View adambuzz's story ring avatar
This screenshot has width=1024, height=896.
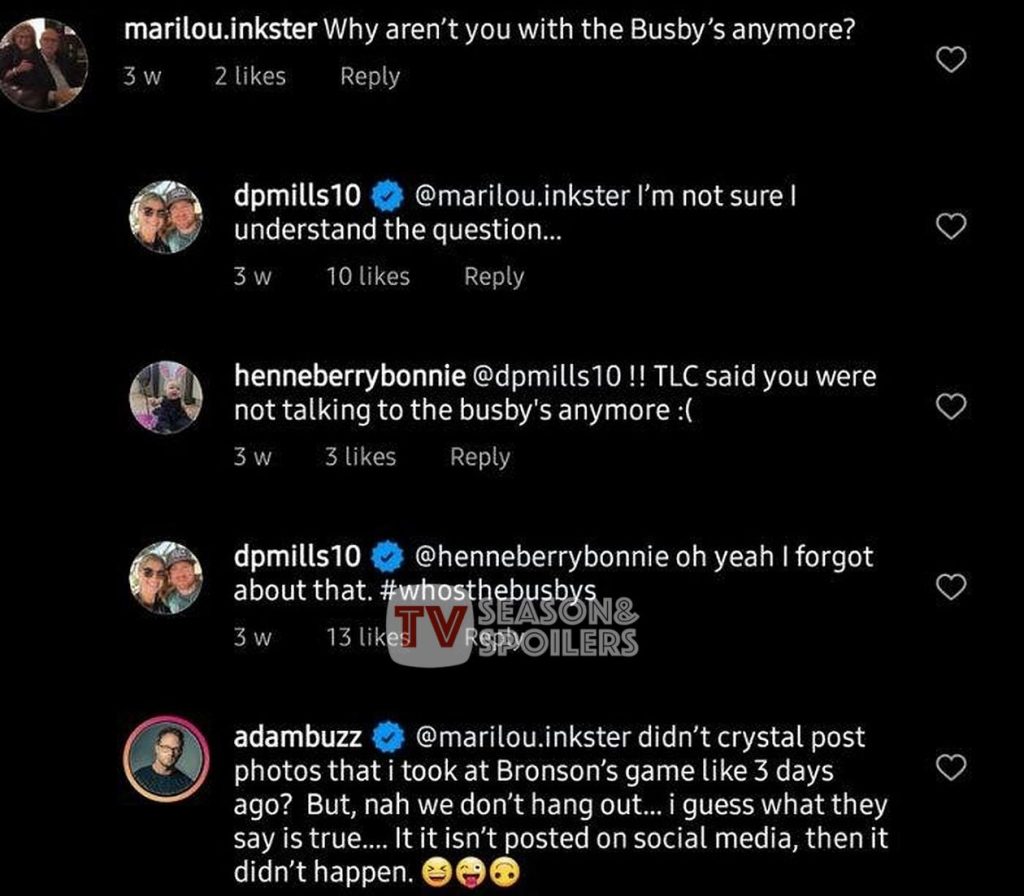coord(166,758)
